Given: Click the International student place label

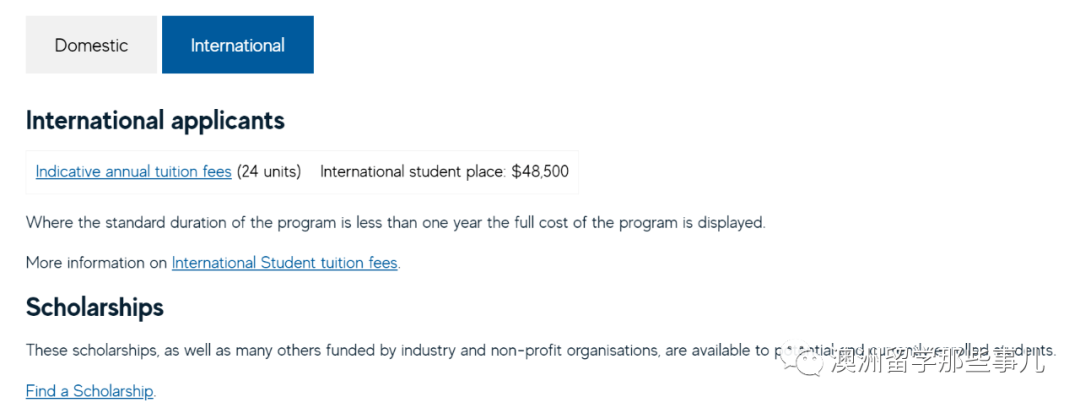Looking at the screenshot, I should [413, 171].
